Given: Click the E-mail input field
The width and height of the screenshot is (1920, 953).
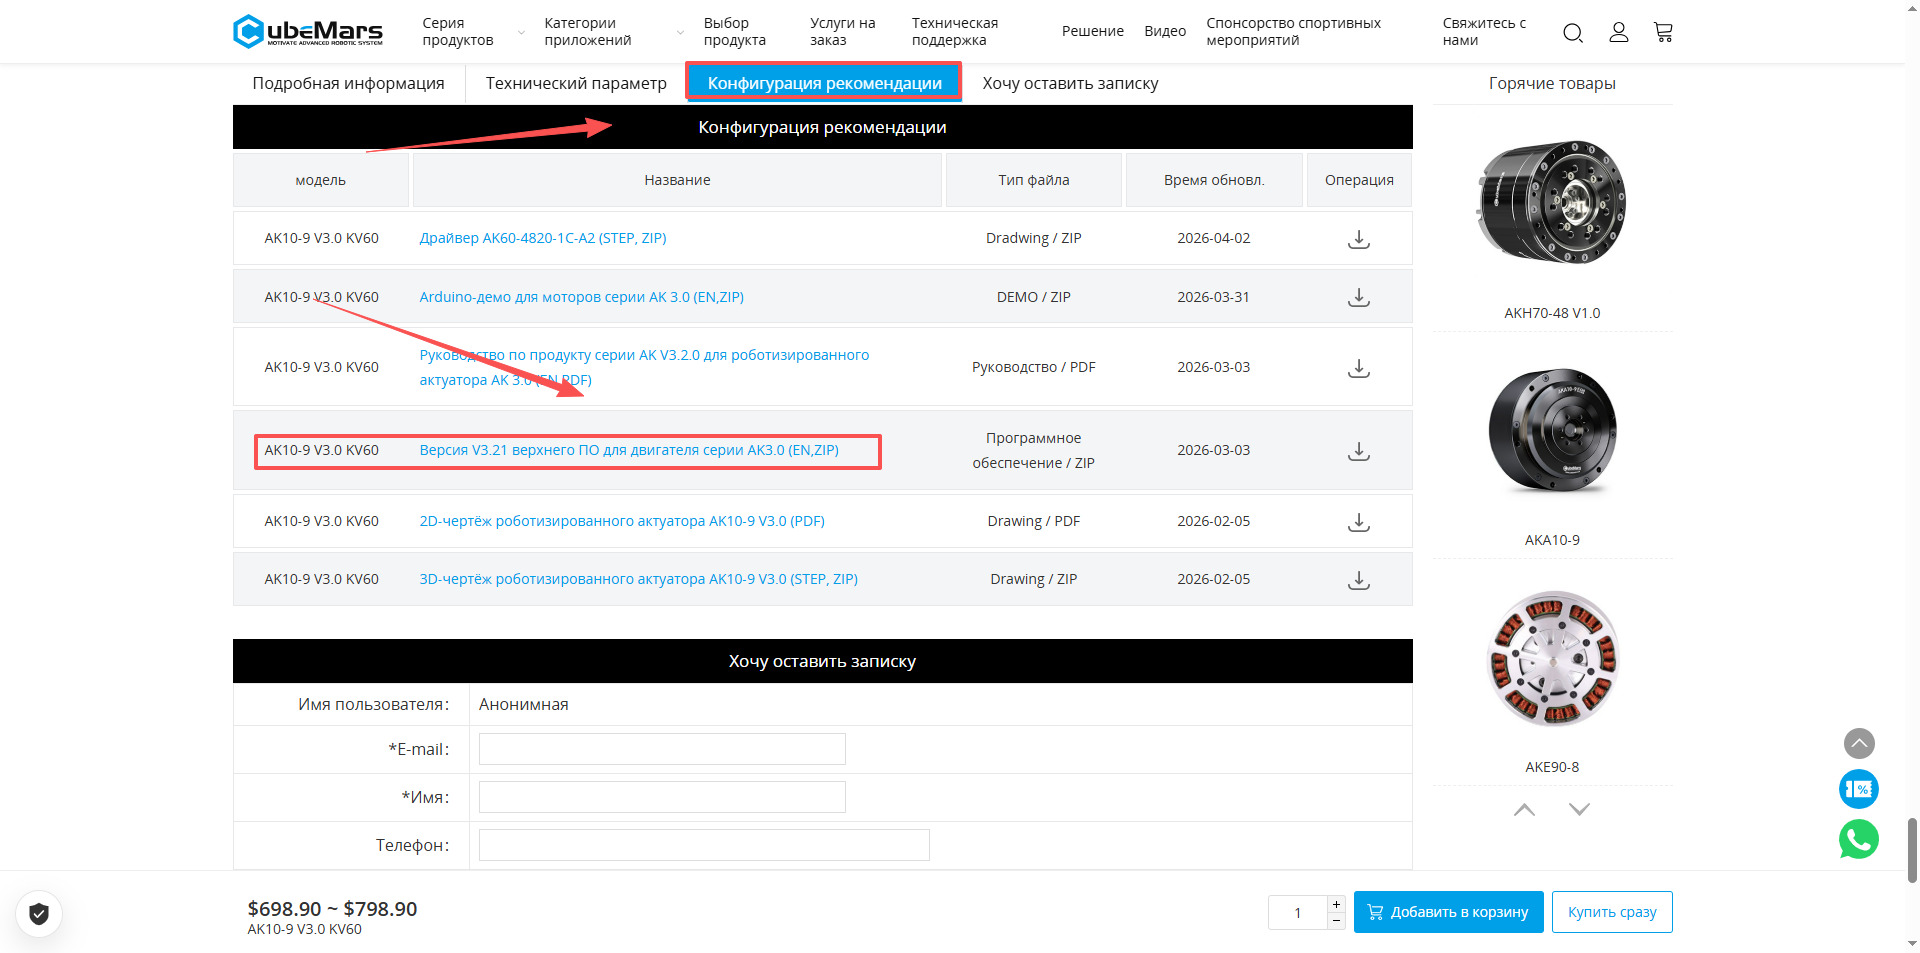Looking at the screenshot, I should coord(662,749).
